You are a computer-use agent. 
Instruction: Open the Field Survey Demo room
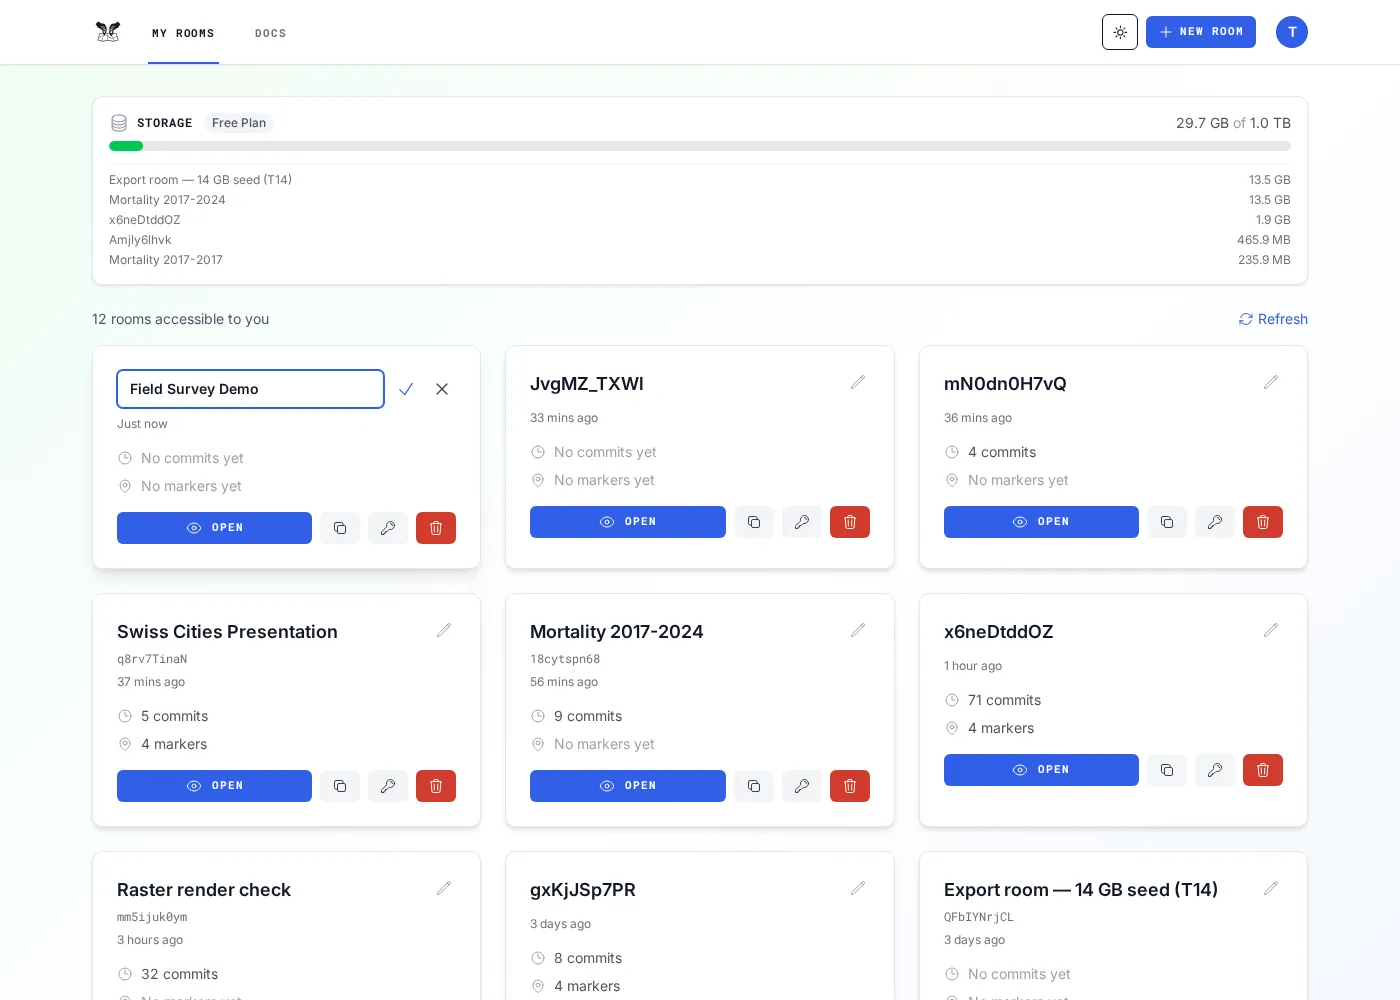pyautogui.click(x=214, y=528)
